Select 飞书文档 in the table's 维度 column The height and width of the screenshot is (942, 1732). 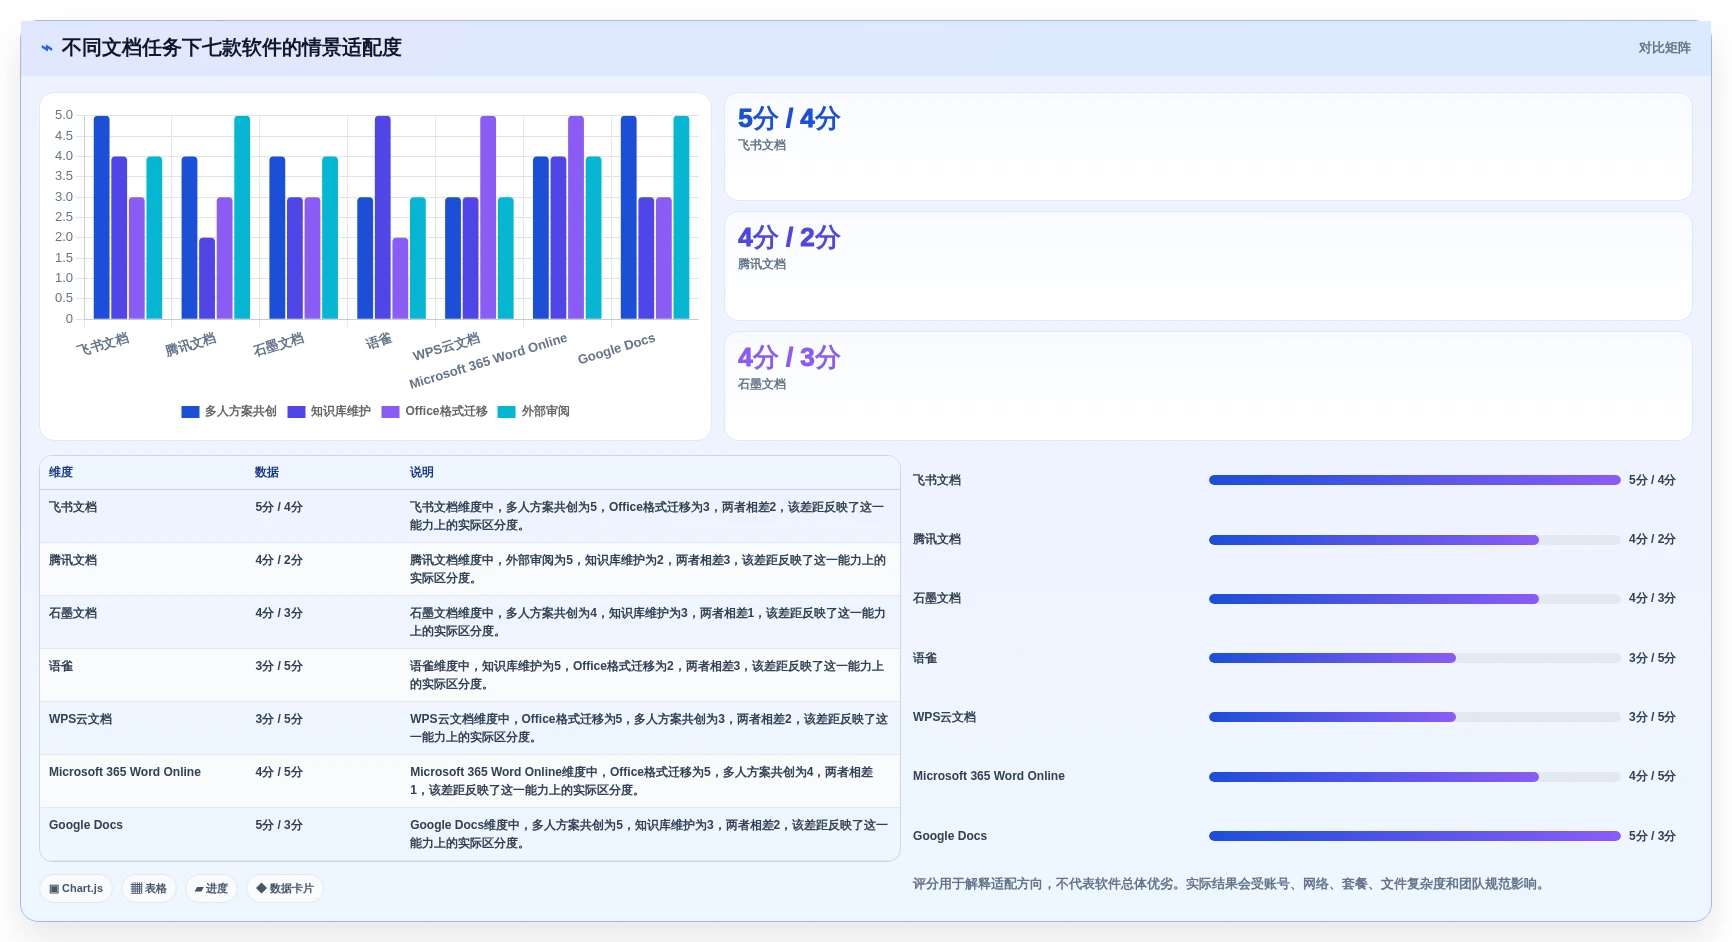pos(73,507)
